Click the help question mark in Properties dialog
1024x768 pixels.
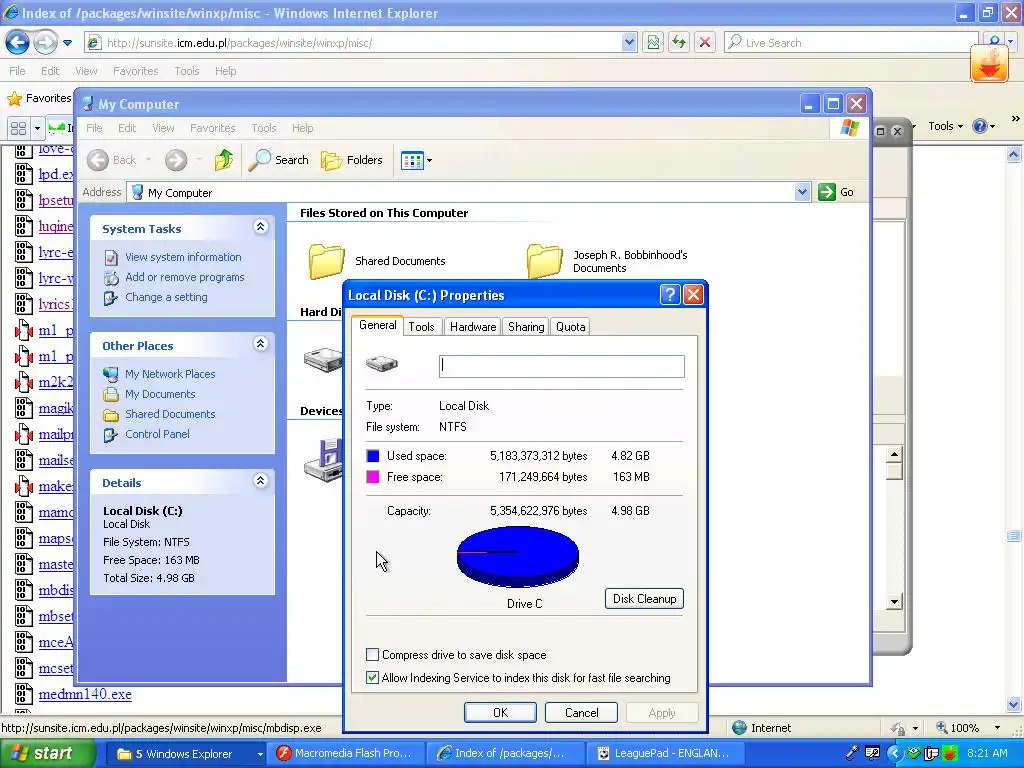[x=669, y=295]
